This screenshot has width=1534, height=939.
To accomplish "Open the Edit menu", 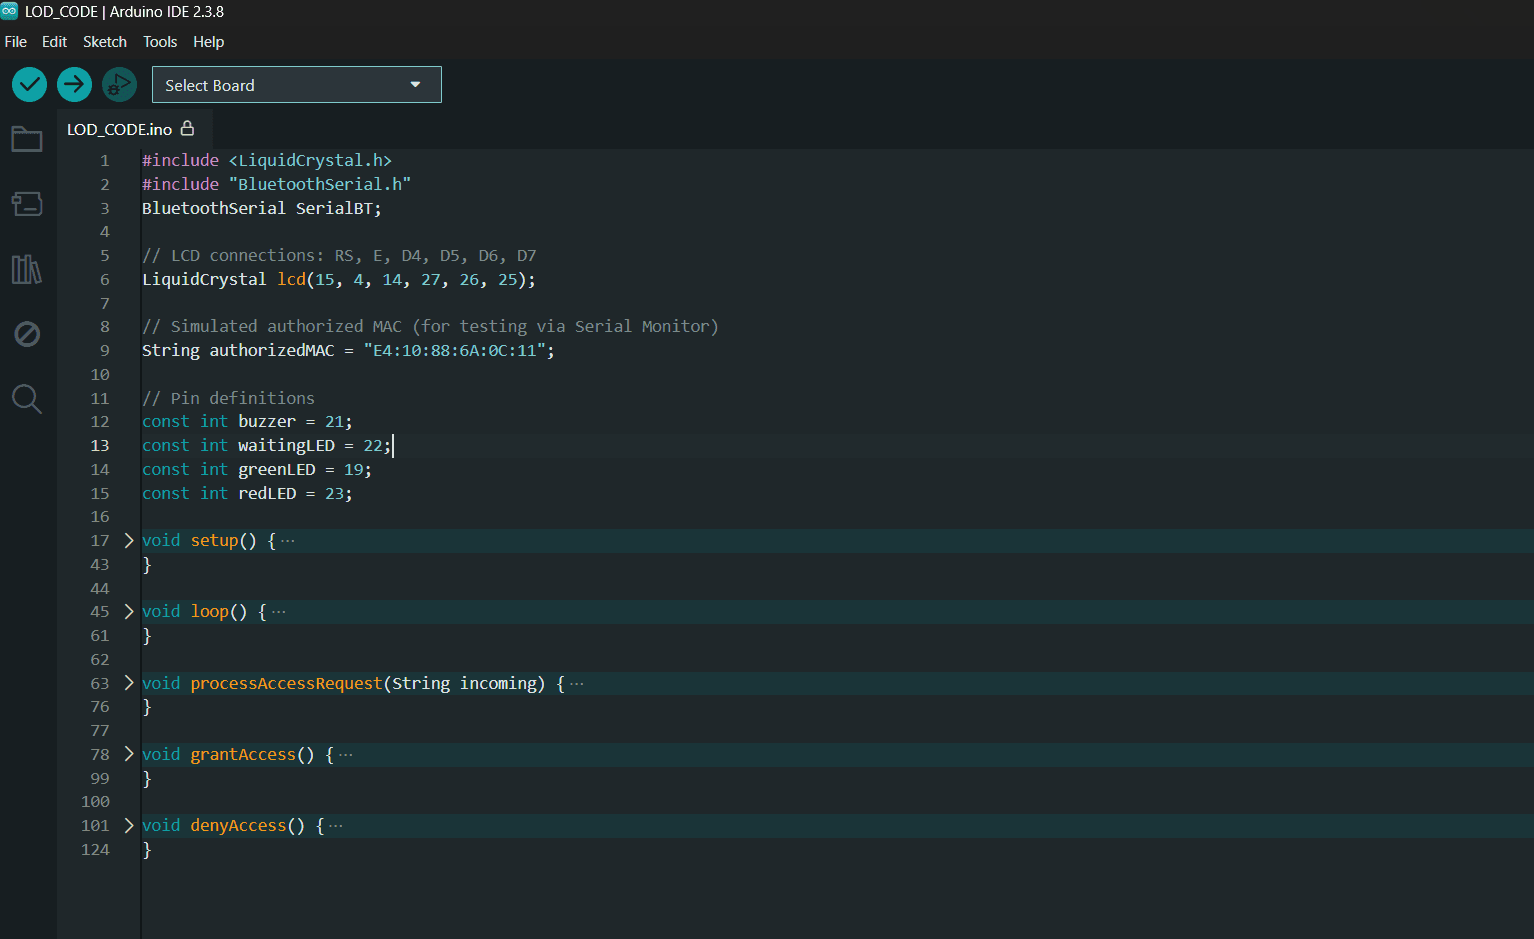I will pyautogui.click(x=54, y=42).
